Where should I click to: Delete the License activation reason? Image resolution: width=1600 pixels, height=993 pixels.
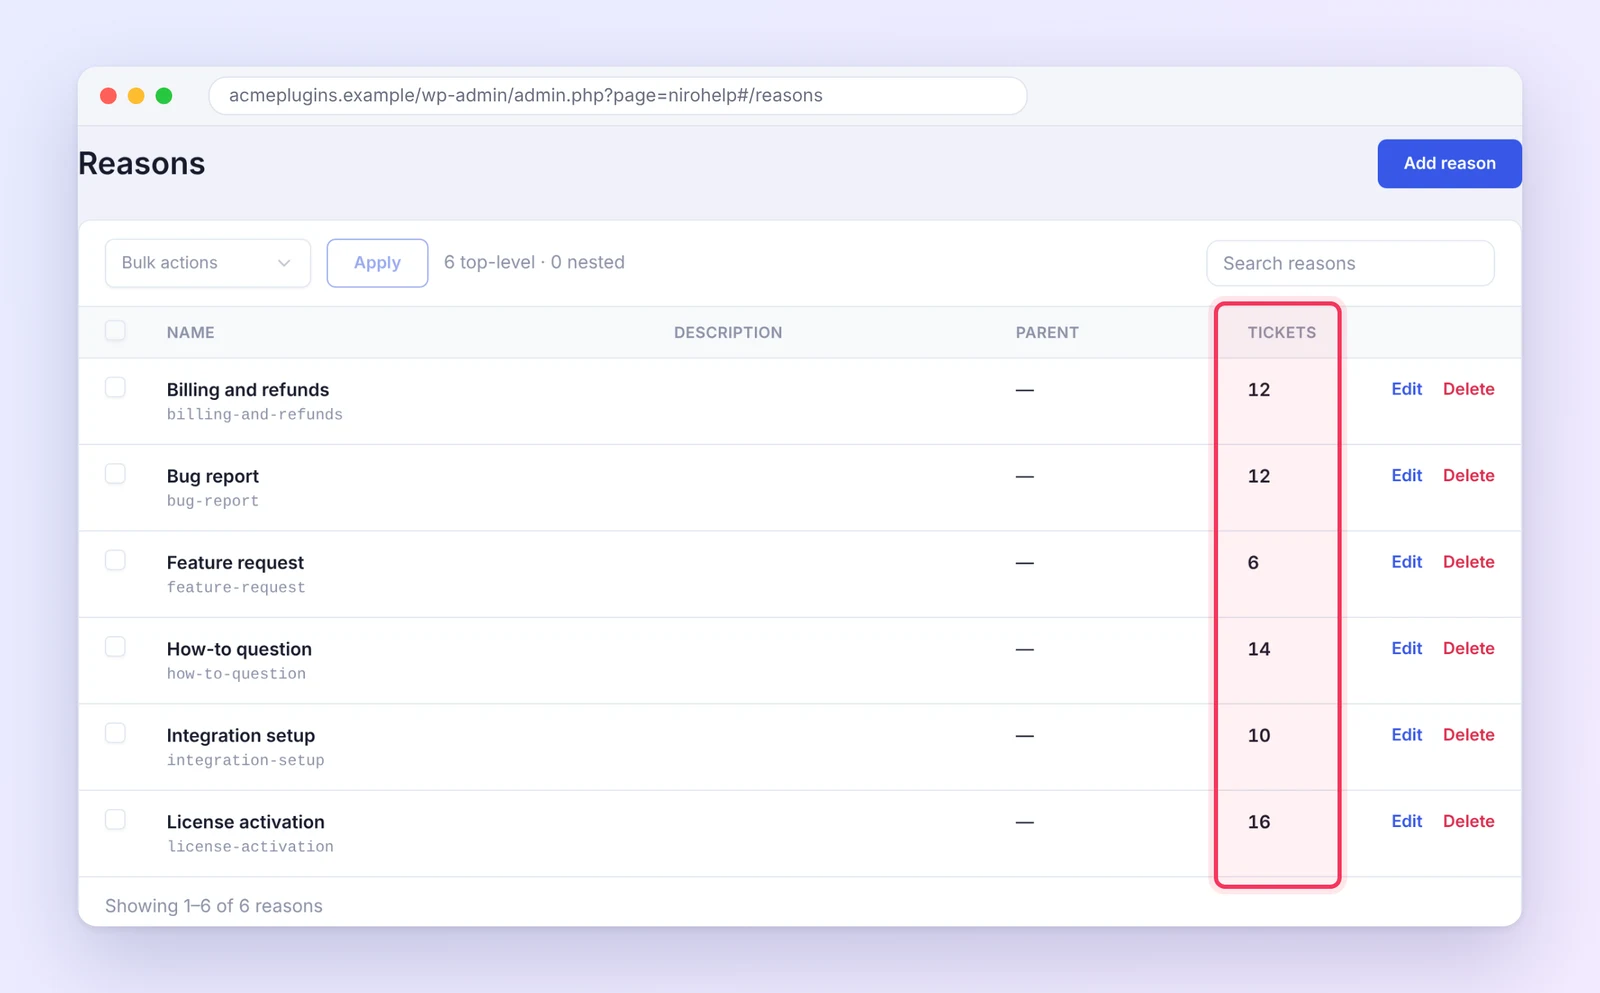coord(1468,821)
